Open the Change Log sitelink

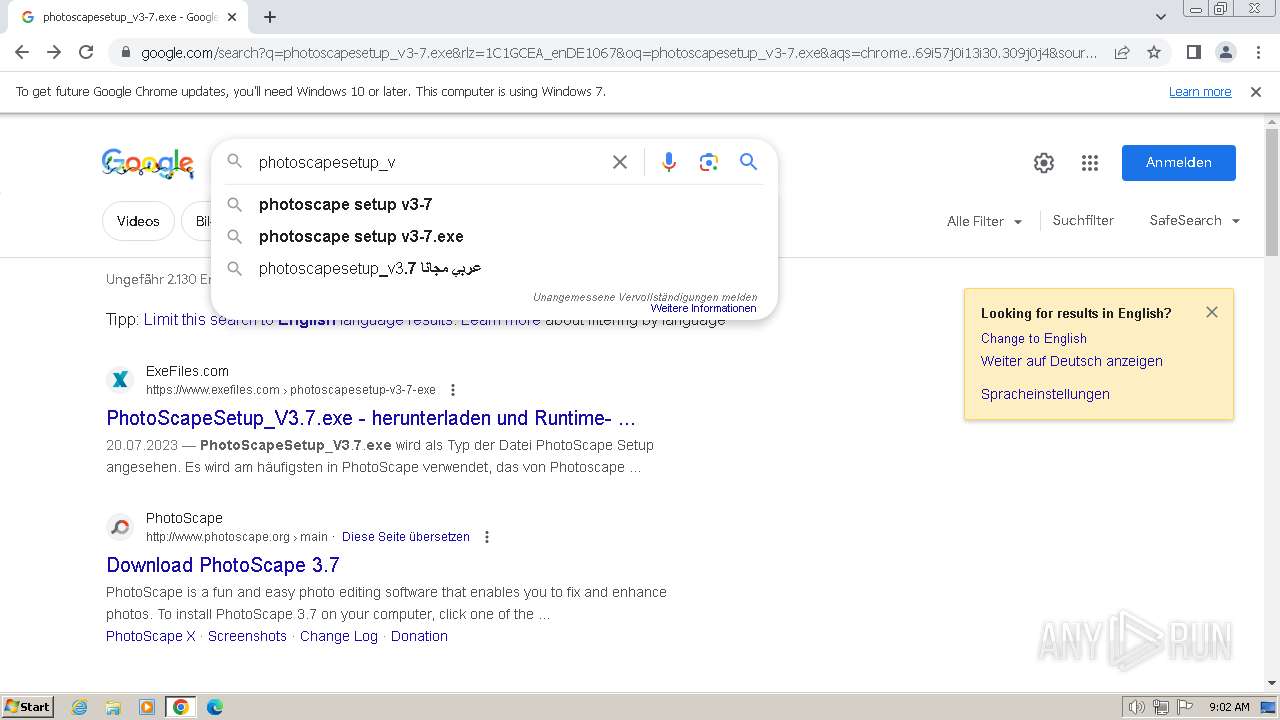click(339, 636)
